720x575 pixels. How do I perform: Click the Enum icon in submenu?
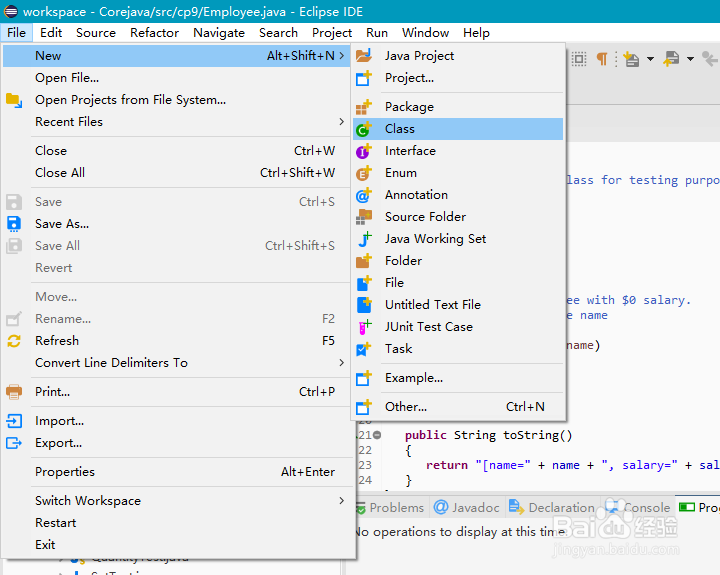point(364,173)
